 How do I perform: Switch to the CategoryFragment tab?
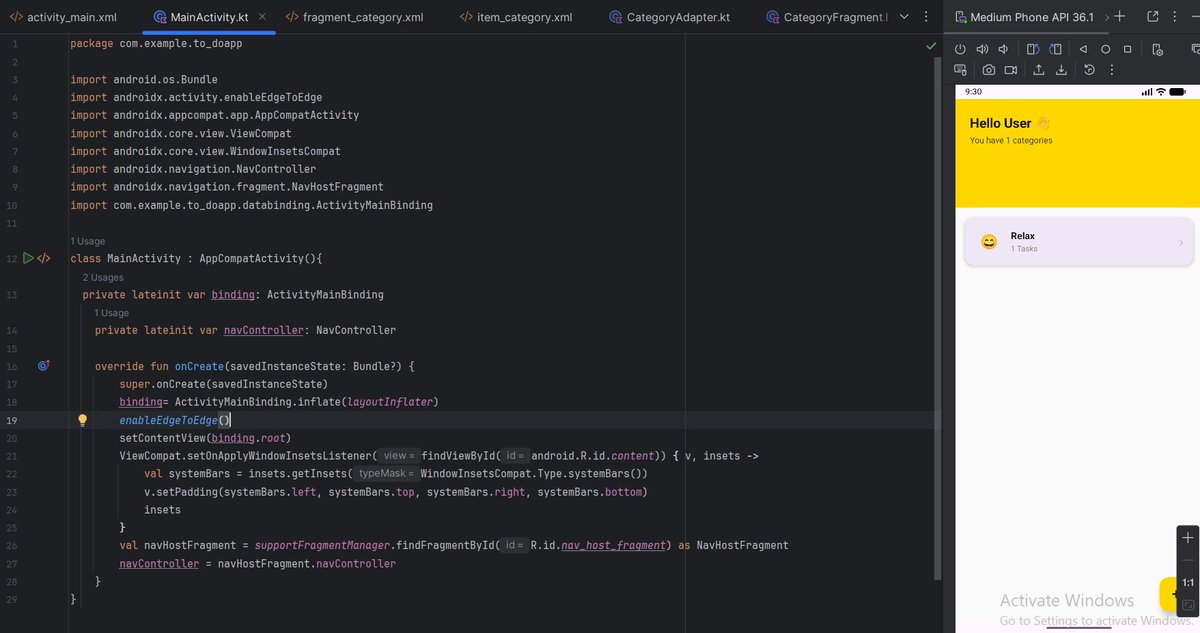pyautogui.click(x=828, y=17)
